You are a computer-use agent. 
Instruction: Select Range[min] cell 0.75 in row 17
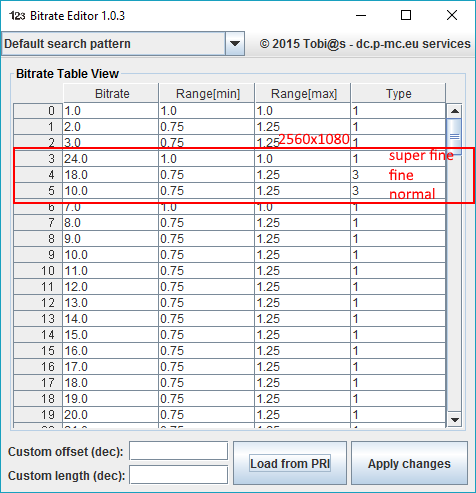(x=207, y=383)
